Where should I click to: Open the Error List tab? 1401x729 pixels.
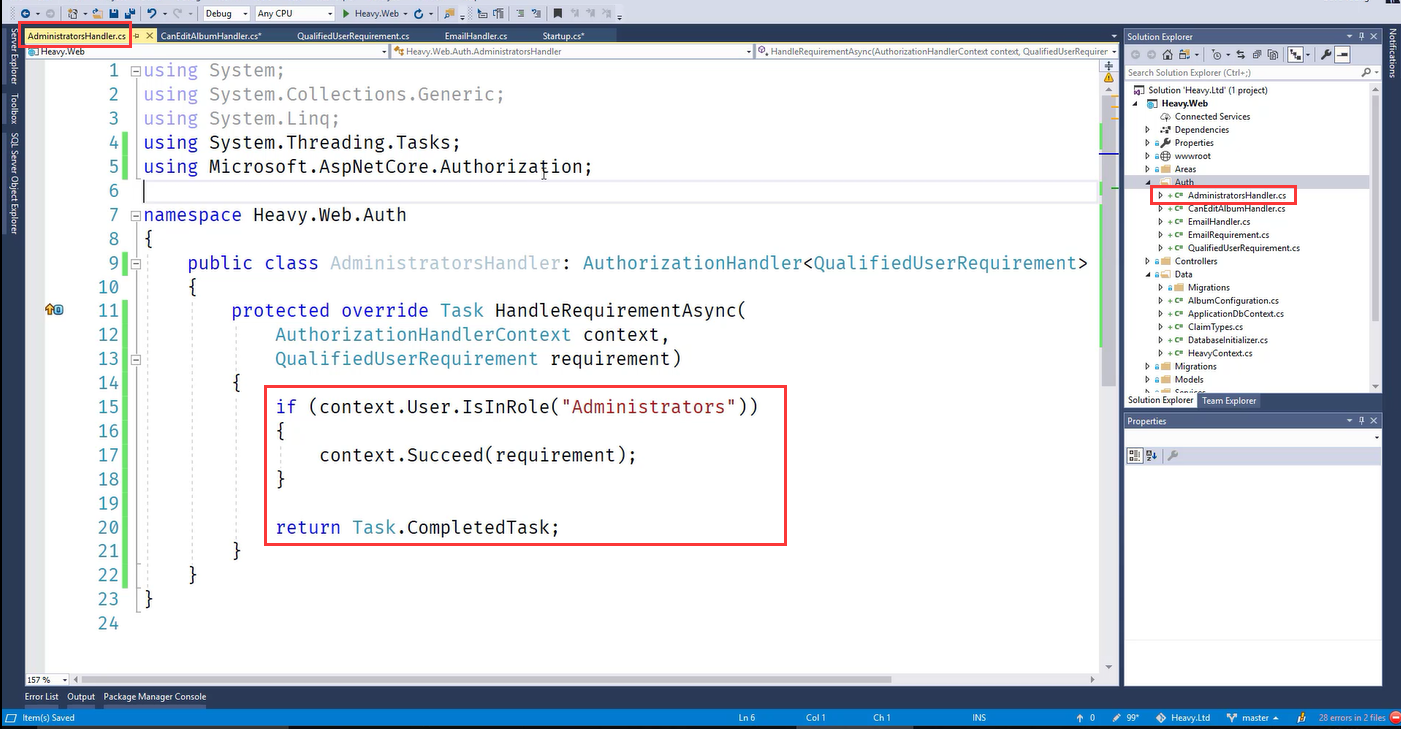pos(41,697)
